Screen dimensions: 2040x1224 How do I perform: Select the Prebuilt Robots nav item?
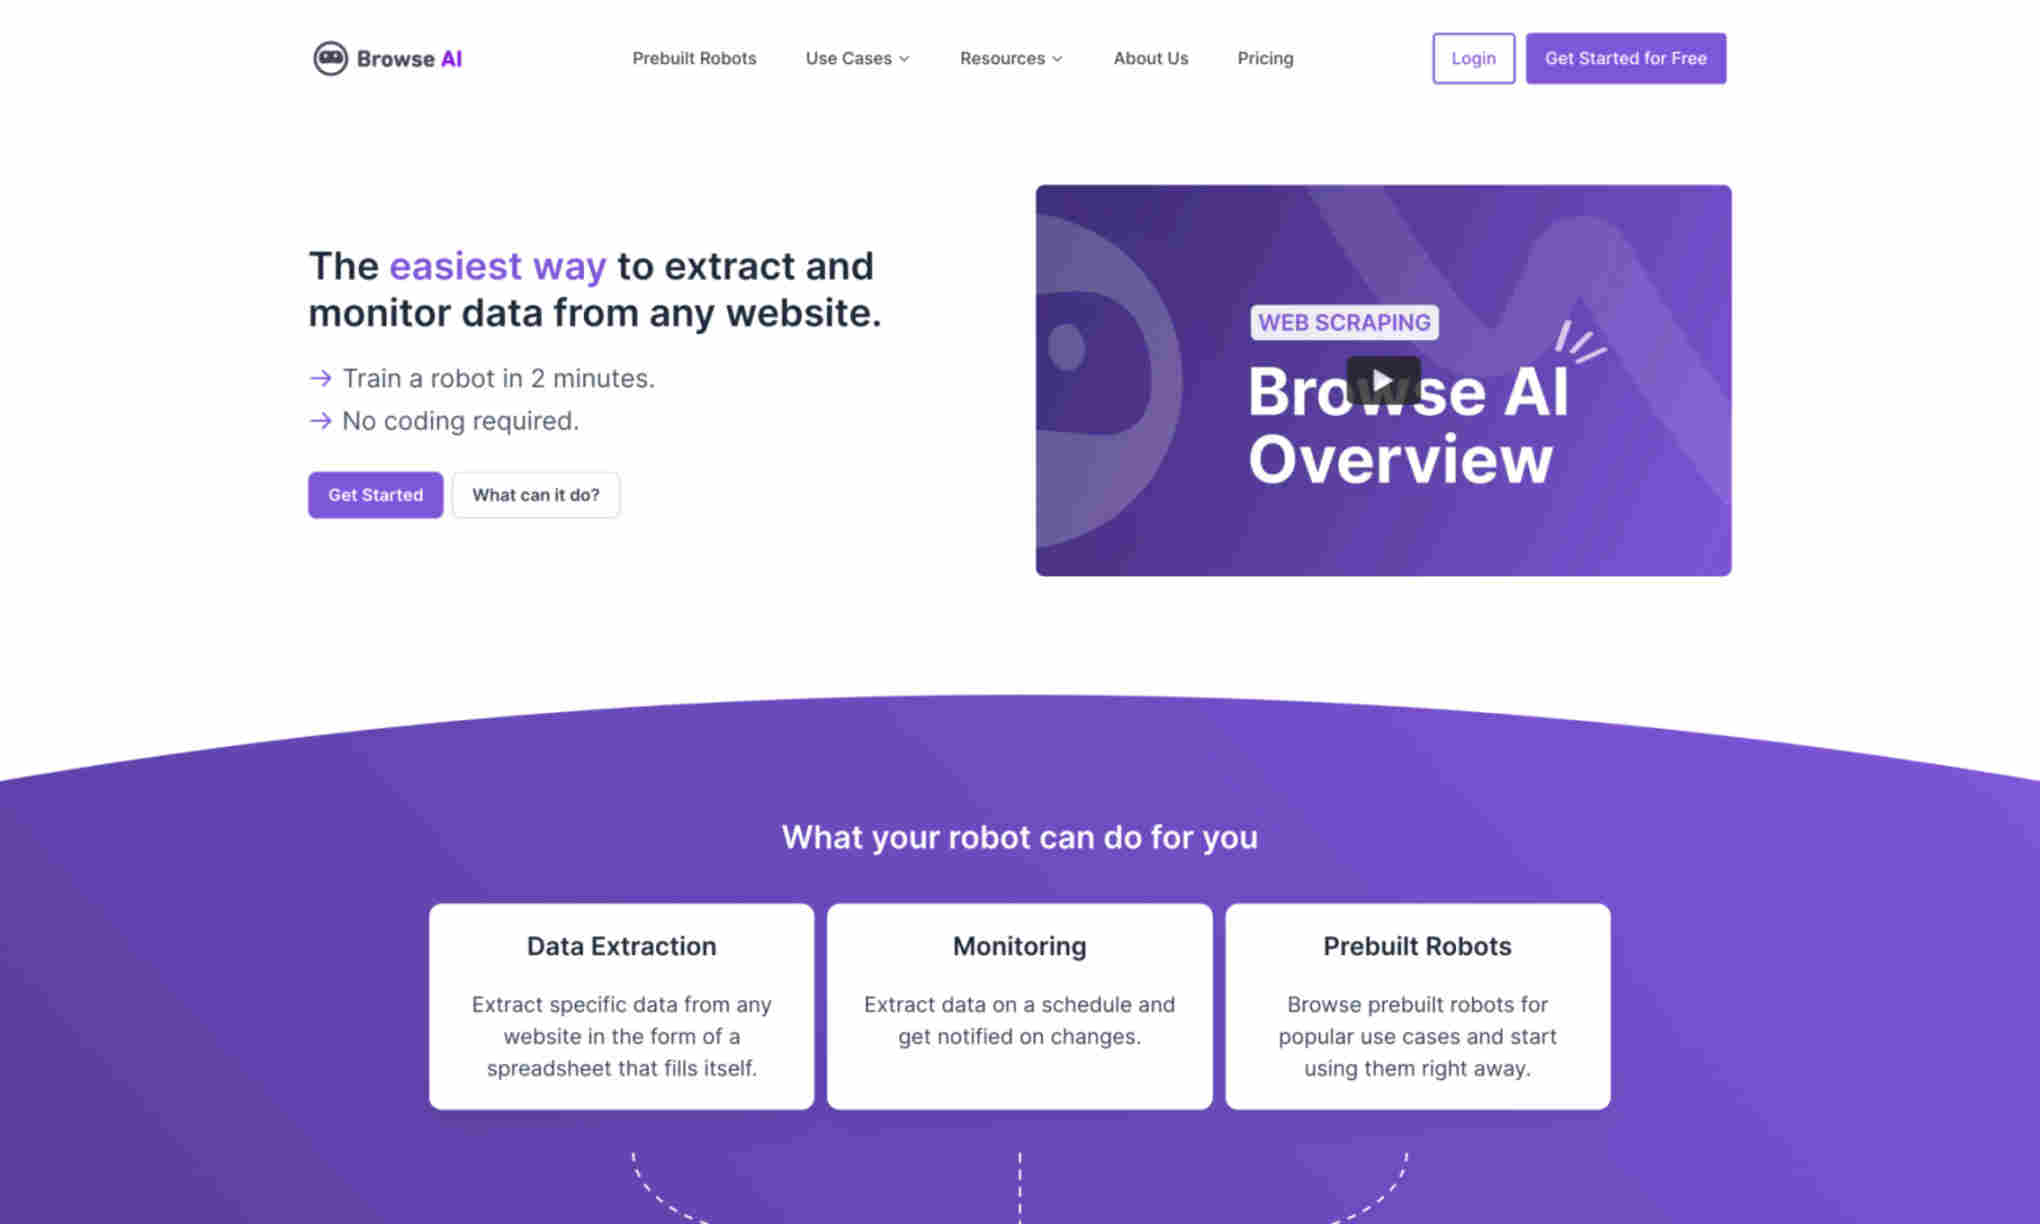[694, 58]
